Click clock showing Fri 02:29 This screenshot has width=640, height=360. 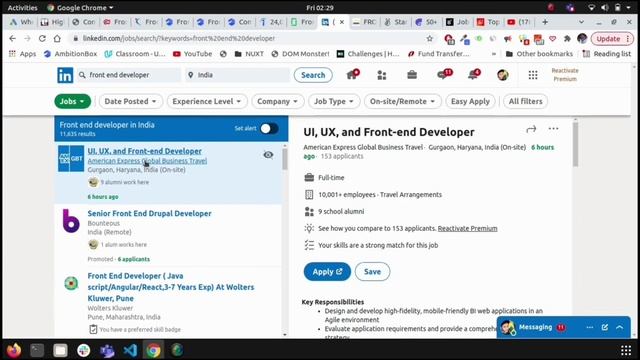(320, 7)
